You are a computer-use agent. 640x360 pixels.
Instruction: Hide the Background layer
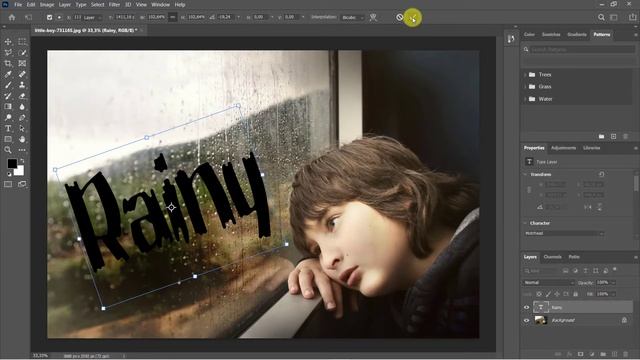(527, 320)
